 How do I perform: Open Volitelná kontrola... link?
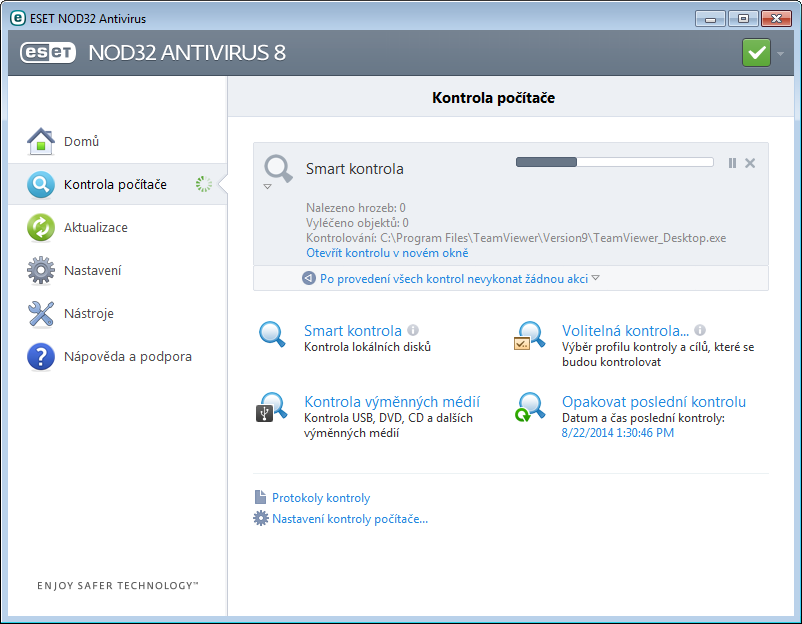pos(625,330)
